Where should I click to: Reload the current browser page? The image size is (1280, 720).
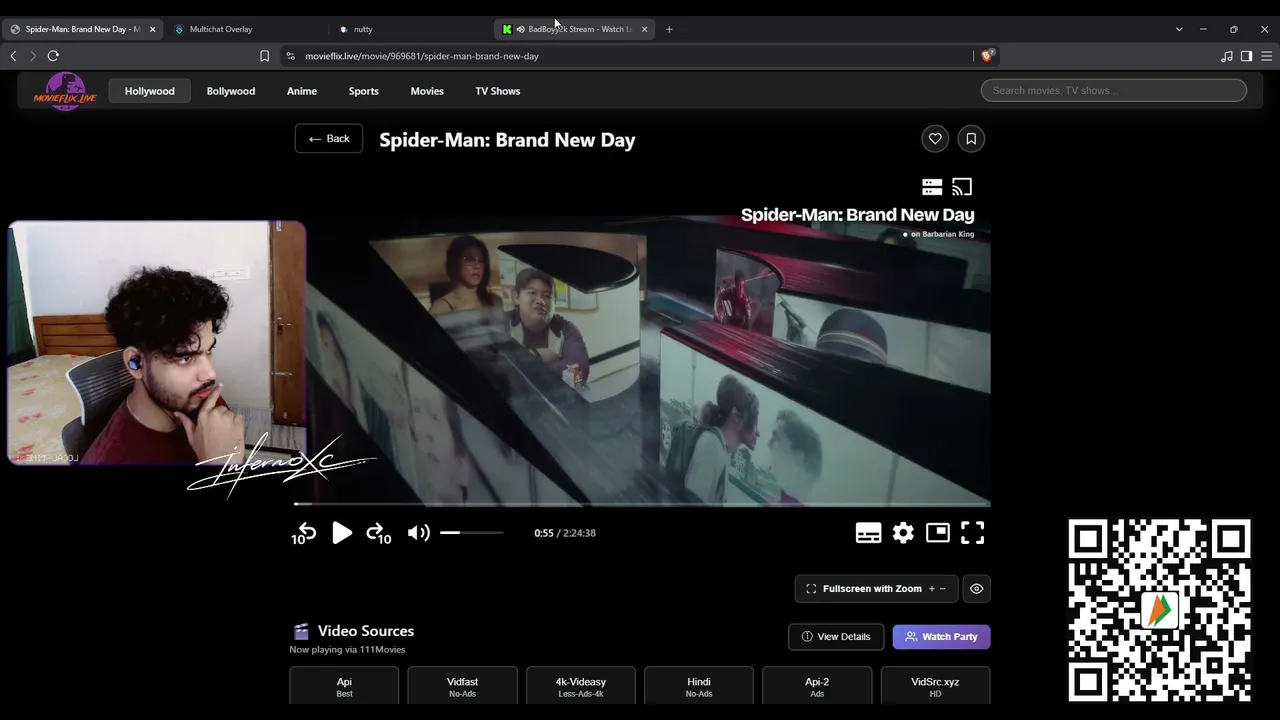click(53, 56)
